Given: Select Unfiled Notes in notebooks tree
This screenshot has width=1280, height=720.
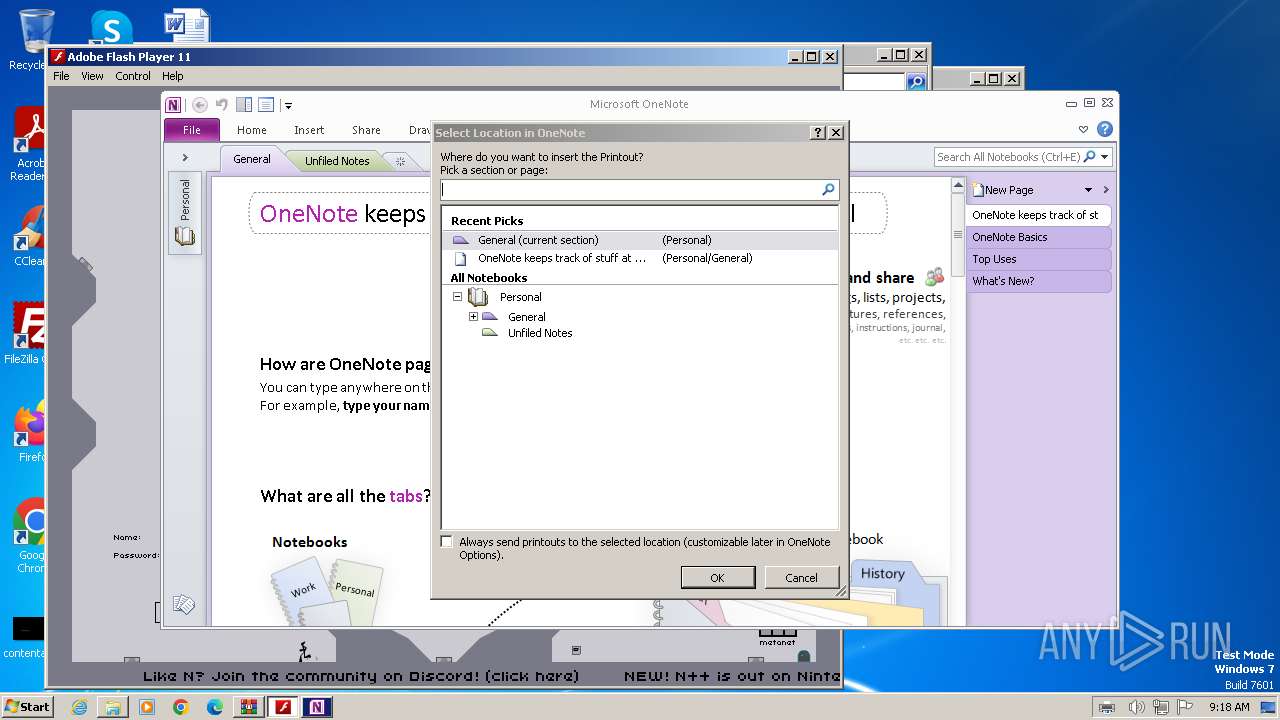Looking at the screenshot, I should [540, 333].
